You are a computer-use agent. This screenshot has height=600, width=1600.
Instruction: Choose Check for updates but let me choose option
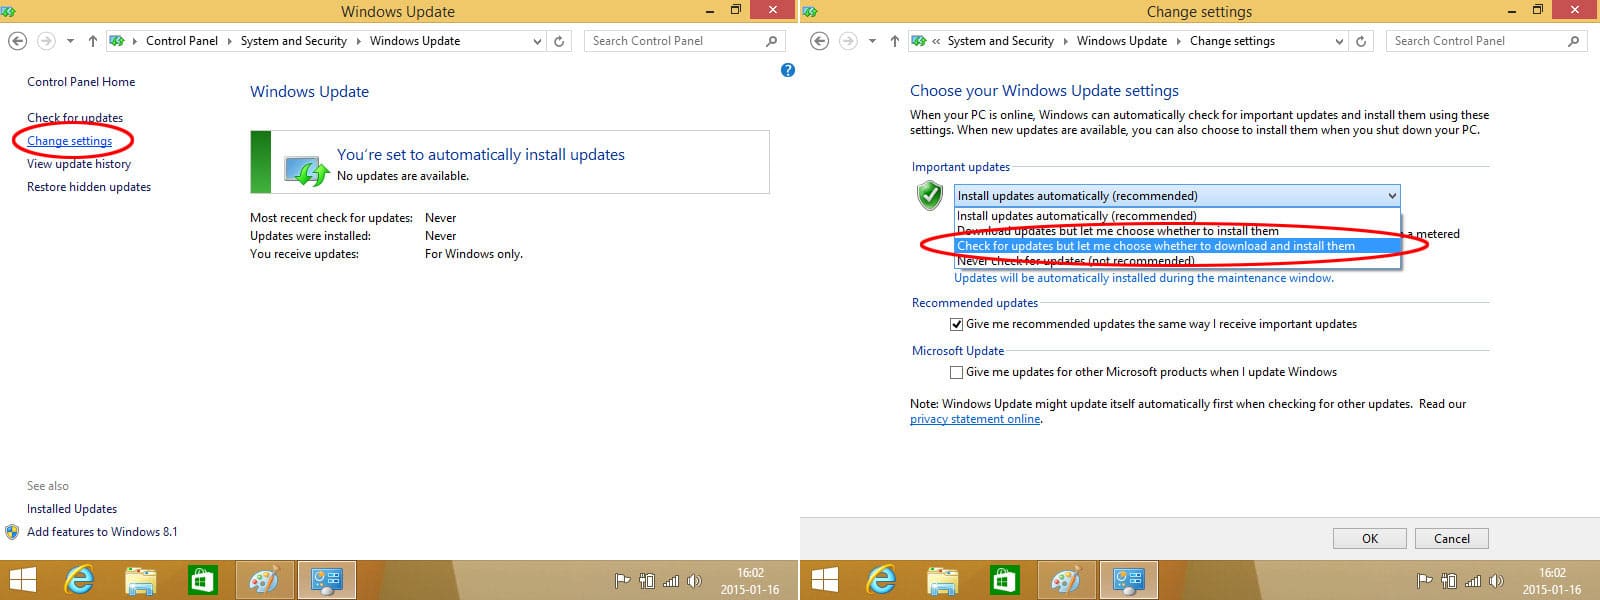click(x=1177, y=246)
